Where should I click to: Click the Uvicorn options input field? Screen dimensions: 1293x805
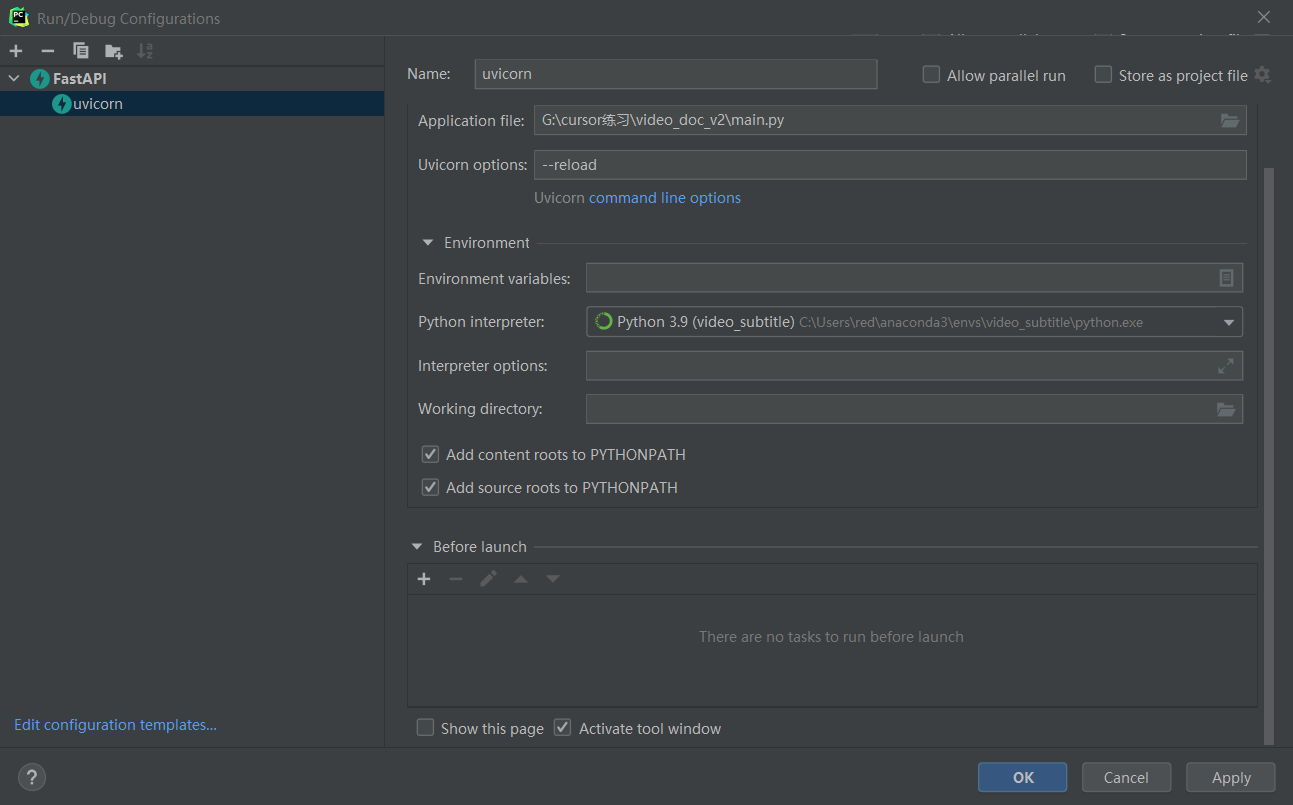[889, 165]
